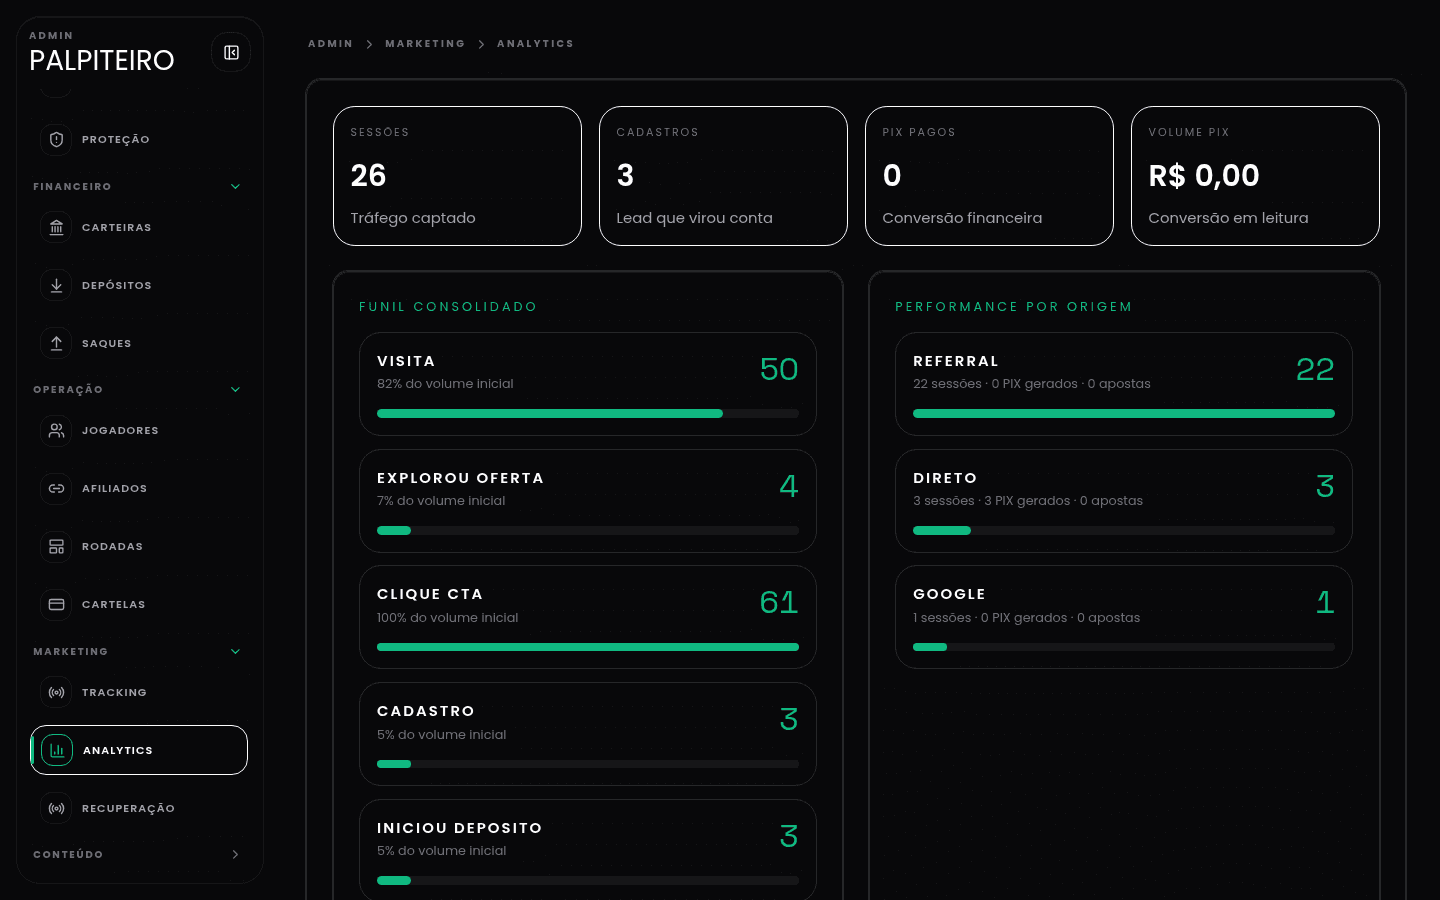
Task: Click the Referral progress bar
Action: pos(1124,413)
